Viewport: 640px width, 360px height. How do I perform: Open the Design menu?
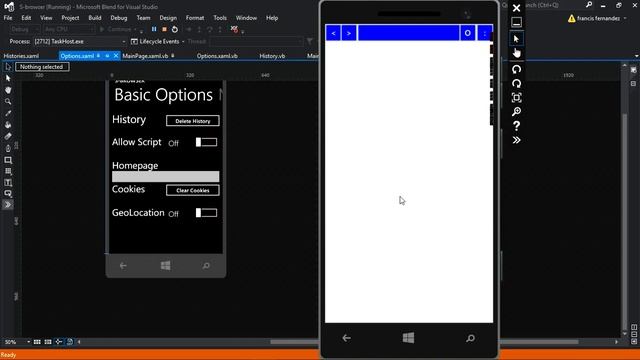pyautogui.click(x=168, y=18)
